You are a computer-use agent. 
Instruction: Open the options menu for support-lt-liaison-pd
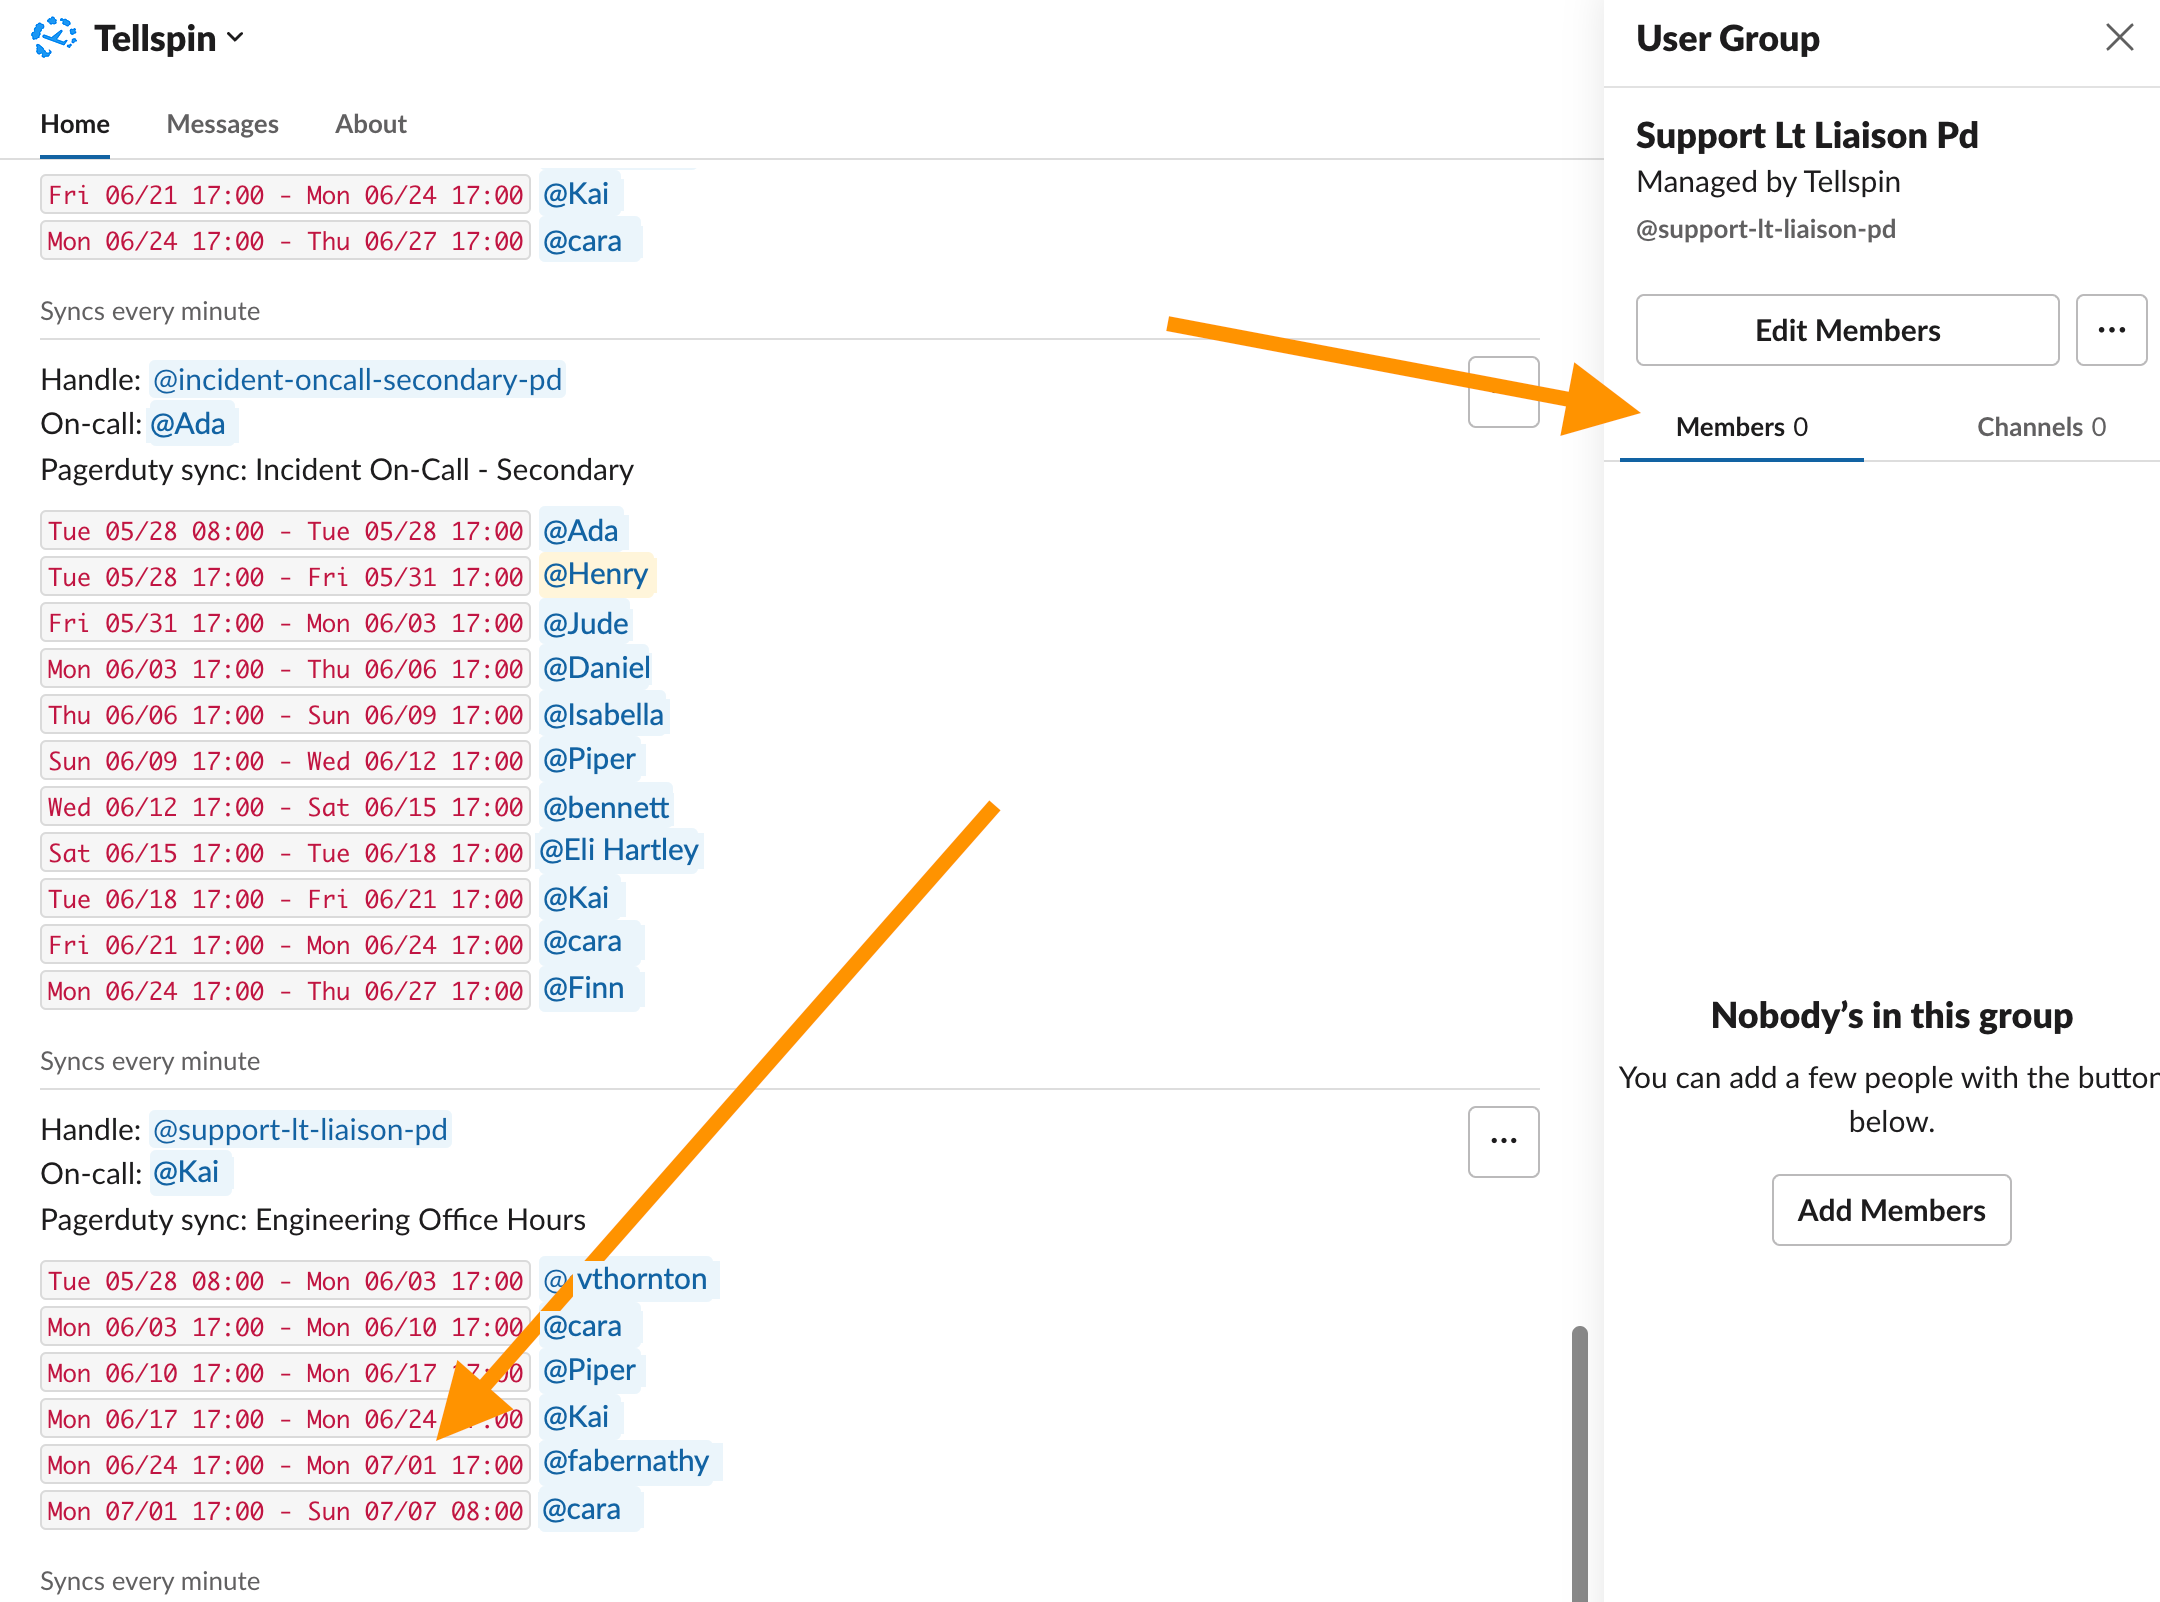[1503, 1141]
